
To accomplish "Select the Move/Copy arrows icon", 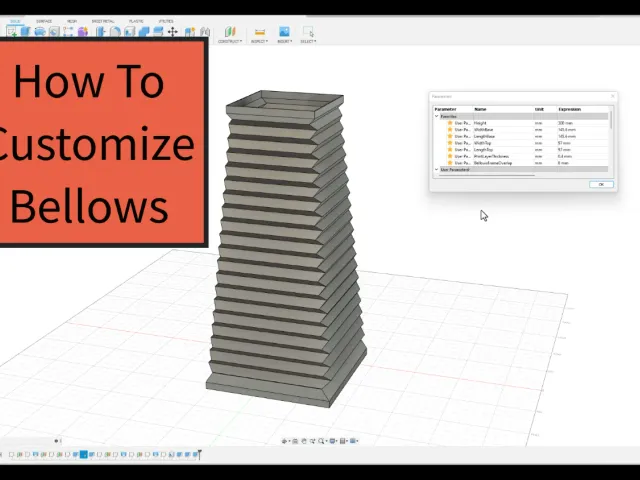I will 173,31.
